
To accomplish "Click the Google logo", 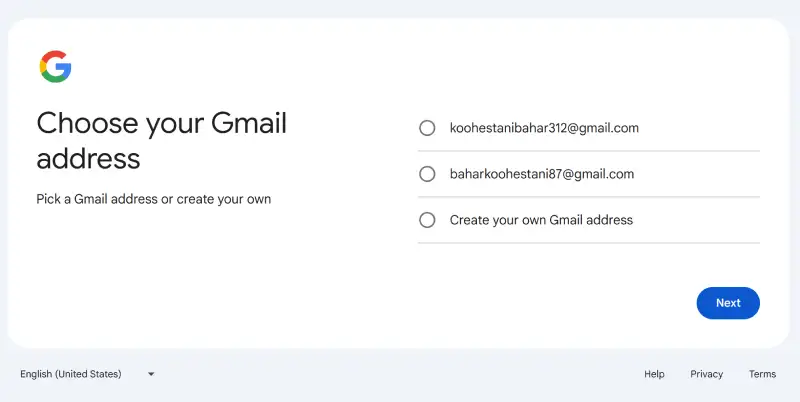I will 55,67.
